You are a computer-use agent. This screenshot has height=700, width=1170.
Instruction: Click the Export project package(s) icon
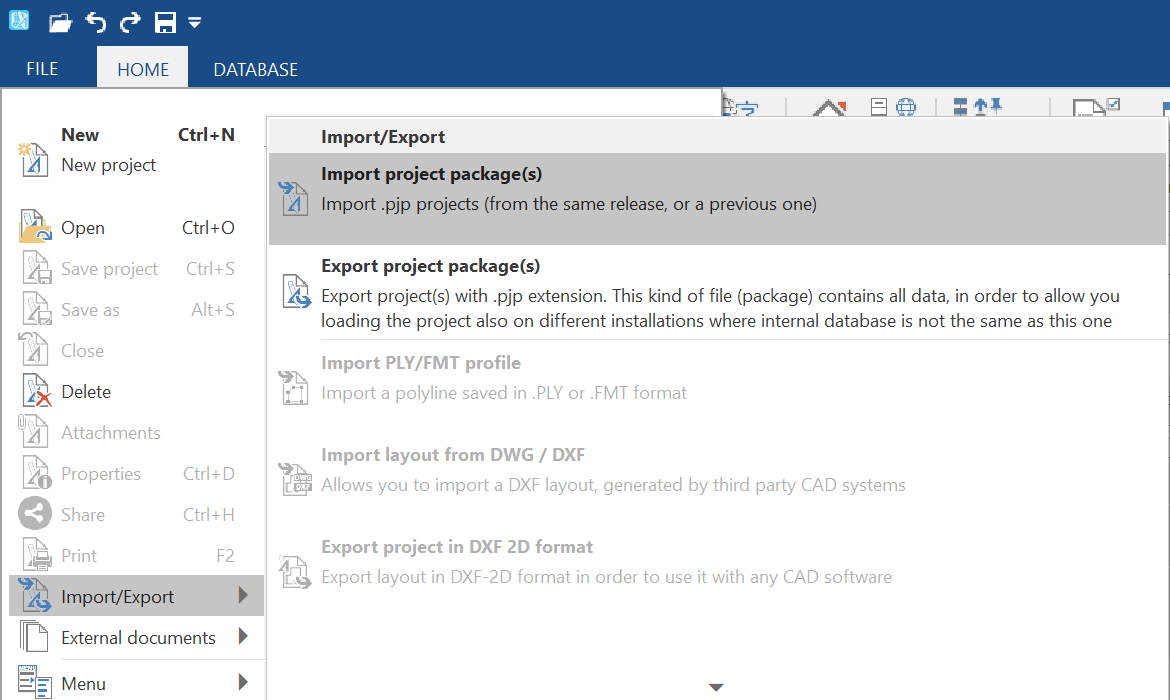pos(295,292)
